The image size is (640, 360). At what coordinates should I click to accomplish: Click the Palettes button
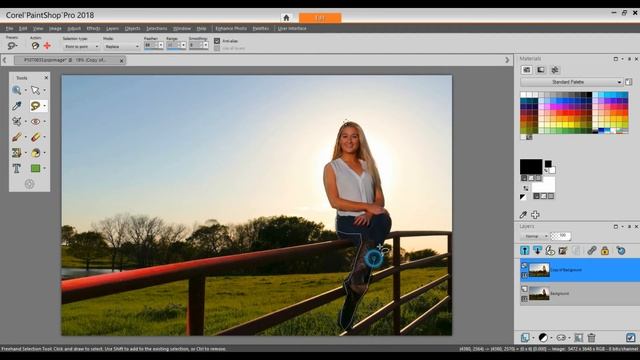pos(260,29)
